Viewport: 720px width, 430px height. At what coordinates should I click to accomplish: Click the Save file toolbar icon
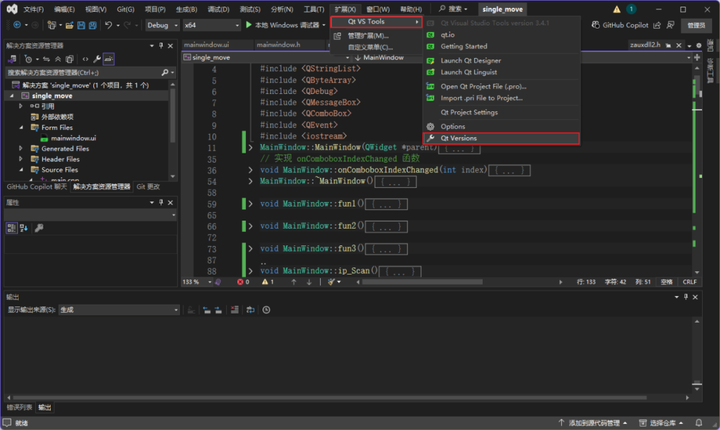pos(81,25)
